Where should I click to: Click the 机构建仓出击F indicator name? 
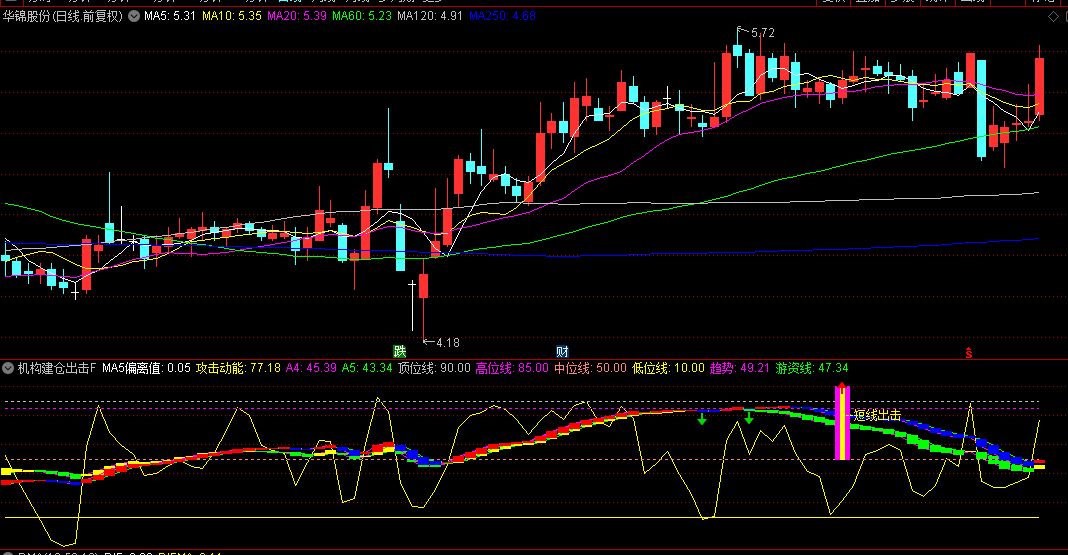[57, 368]
